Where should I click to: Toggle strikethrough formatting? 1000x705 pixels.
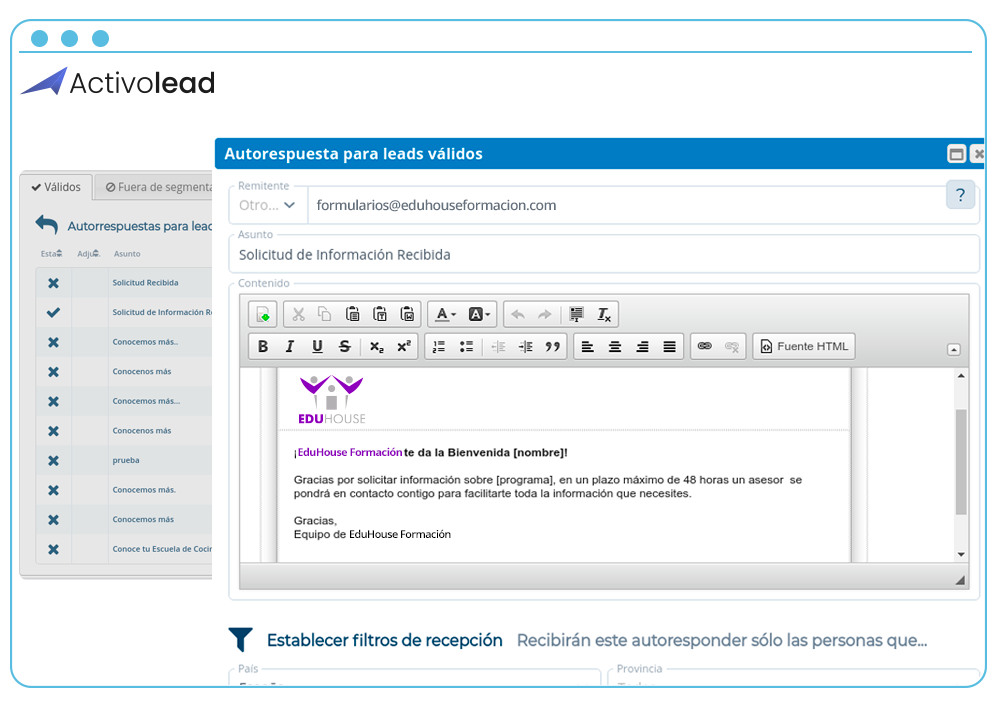[x=344, y=346]
